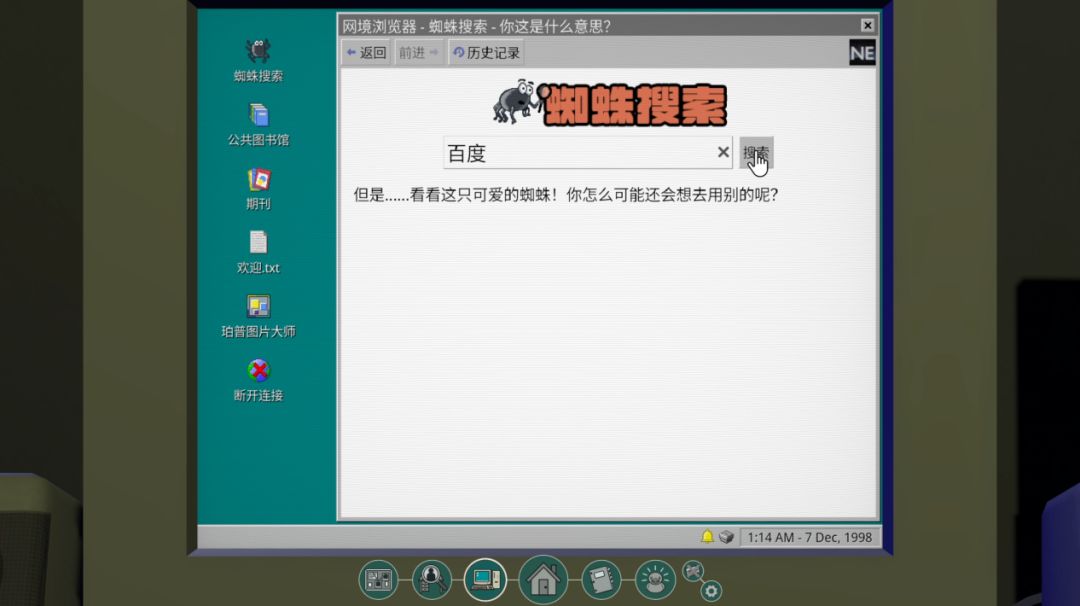Click the small map icon above the gear
Screen dimensions: 1080x606
tap(693, 570)
